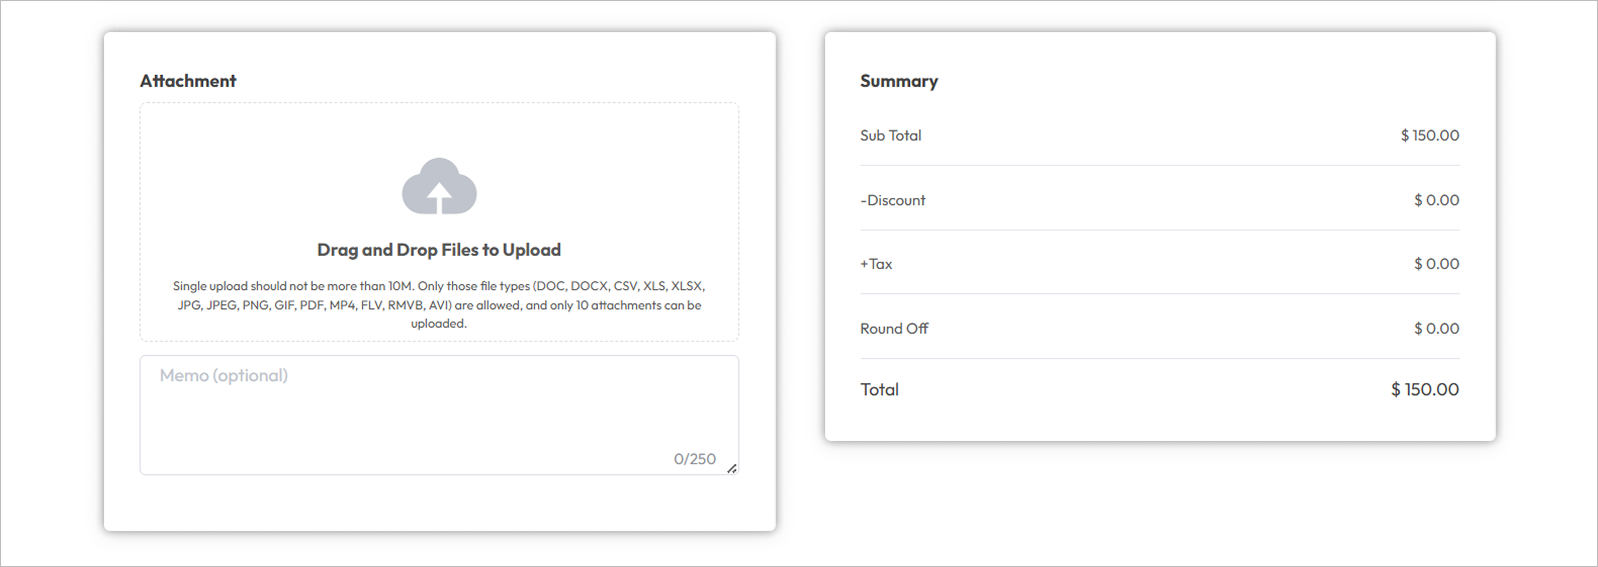Image resolution: width=1598 pixels, height=567 pixels.
Task: Click the cloud upload icon
Action: tap(439, 186)
